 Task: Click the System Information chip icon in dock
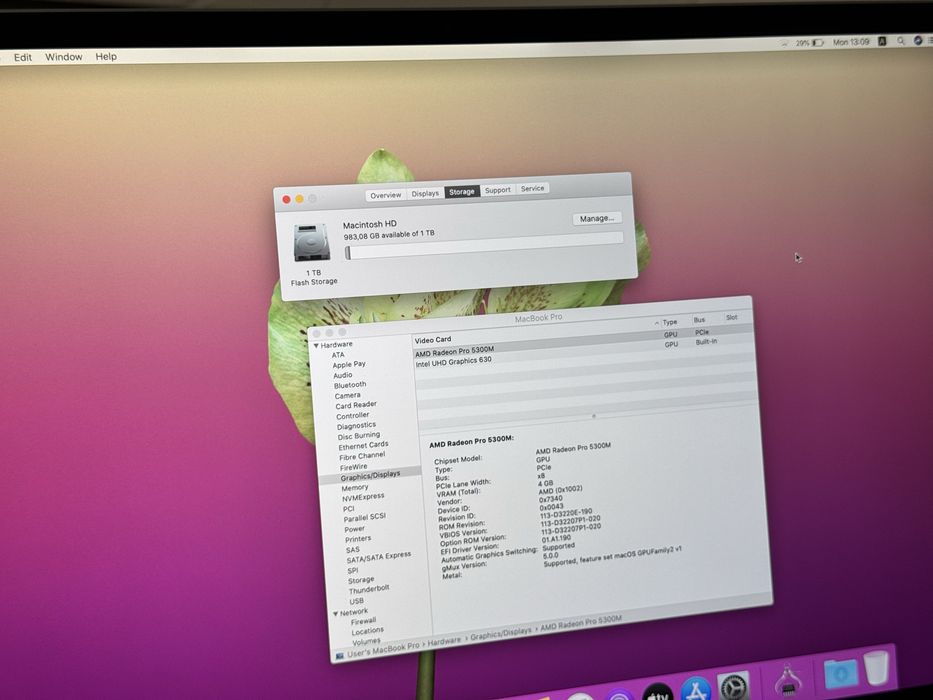pyautogui.click(x=788, y=682)
